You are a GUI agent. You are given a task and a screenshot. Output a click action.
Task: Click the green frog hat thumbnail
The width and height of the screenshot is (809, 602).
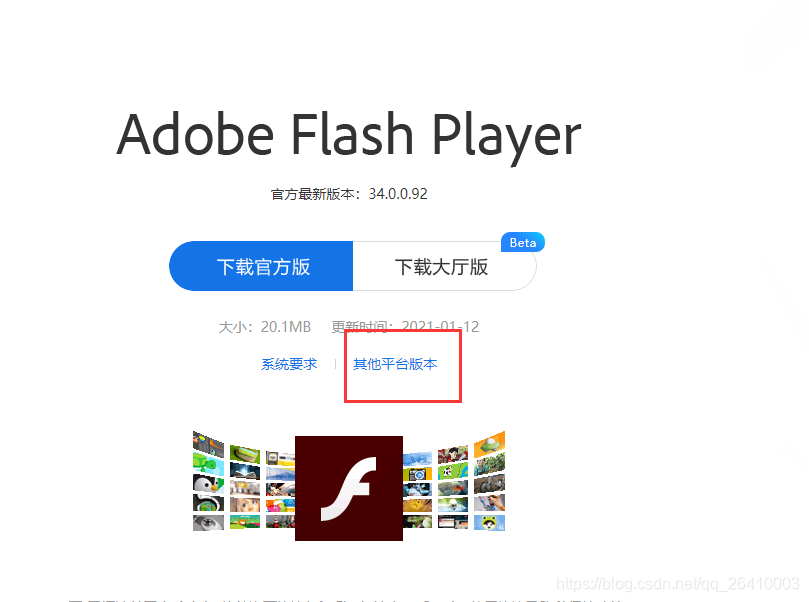click(489, 523)
